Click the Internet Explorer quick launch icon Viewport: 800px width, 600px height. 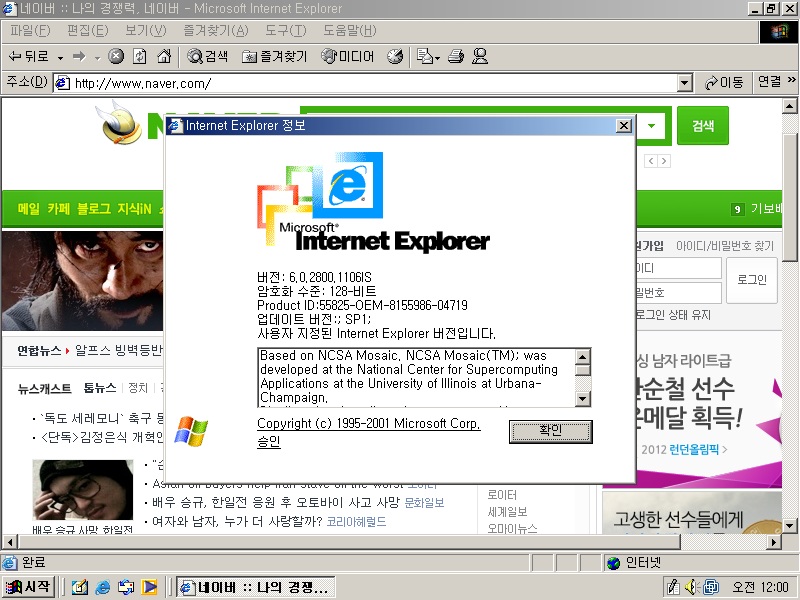coord(103,587)
